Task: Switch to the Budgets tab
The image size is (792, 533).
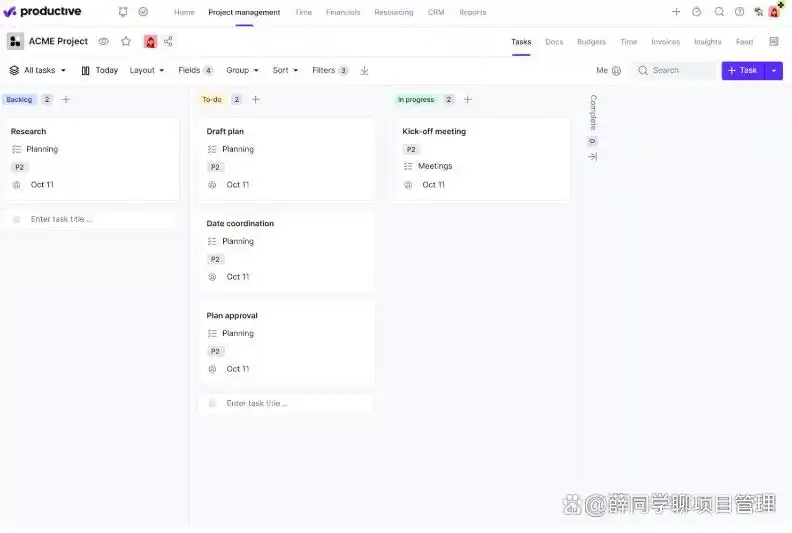Action: (591, 42)
